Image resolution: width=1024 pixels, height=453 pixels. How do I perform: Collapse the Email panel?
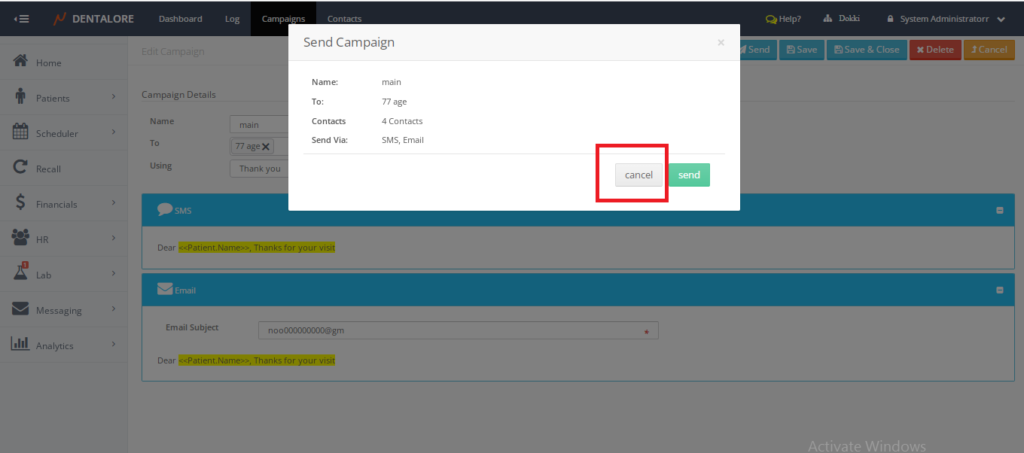click(x=999, y=290)
